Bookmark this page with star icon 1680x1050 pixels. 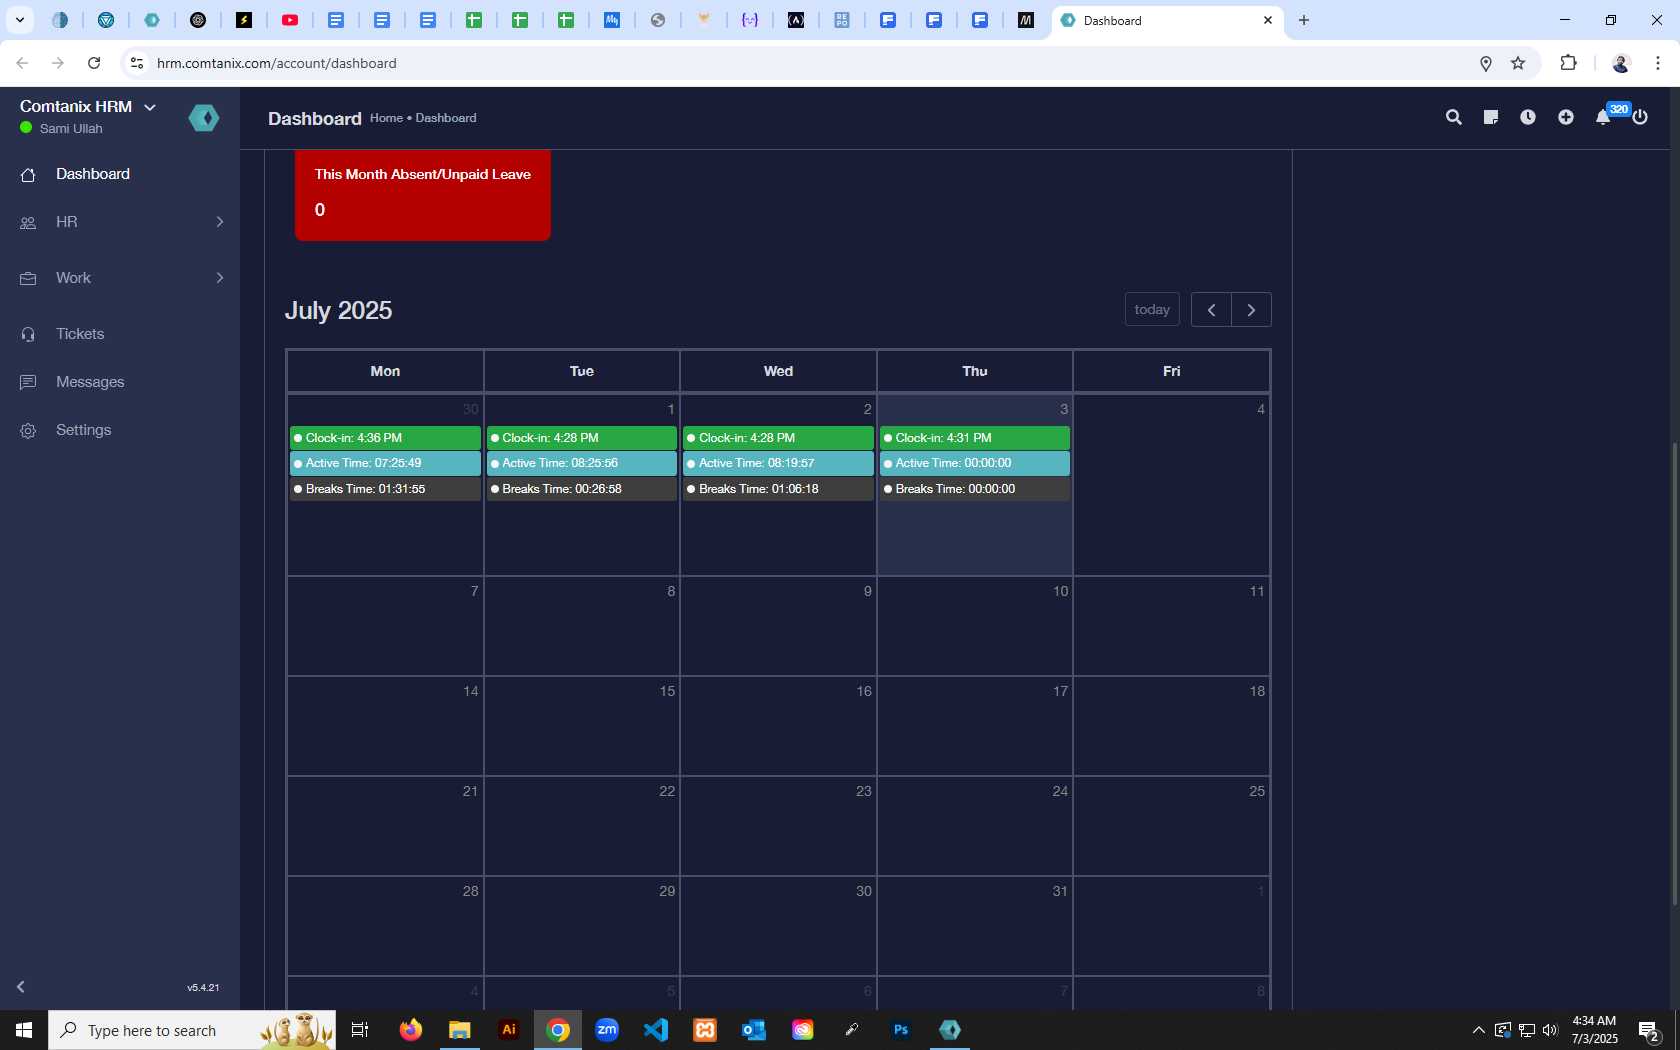(x=1518, y=63)
